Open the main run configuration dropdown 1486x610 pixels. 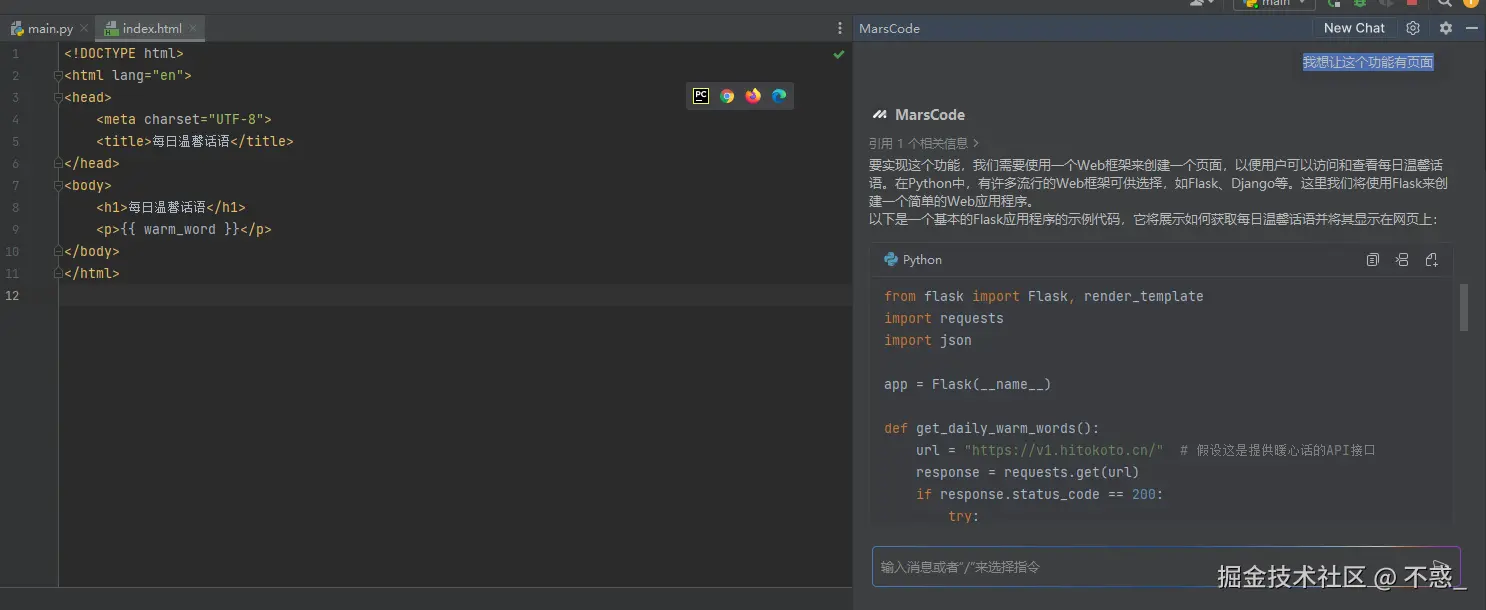pyautogui.click(x=1274, y=3)
